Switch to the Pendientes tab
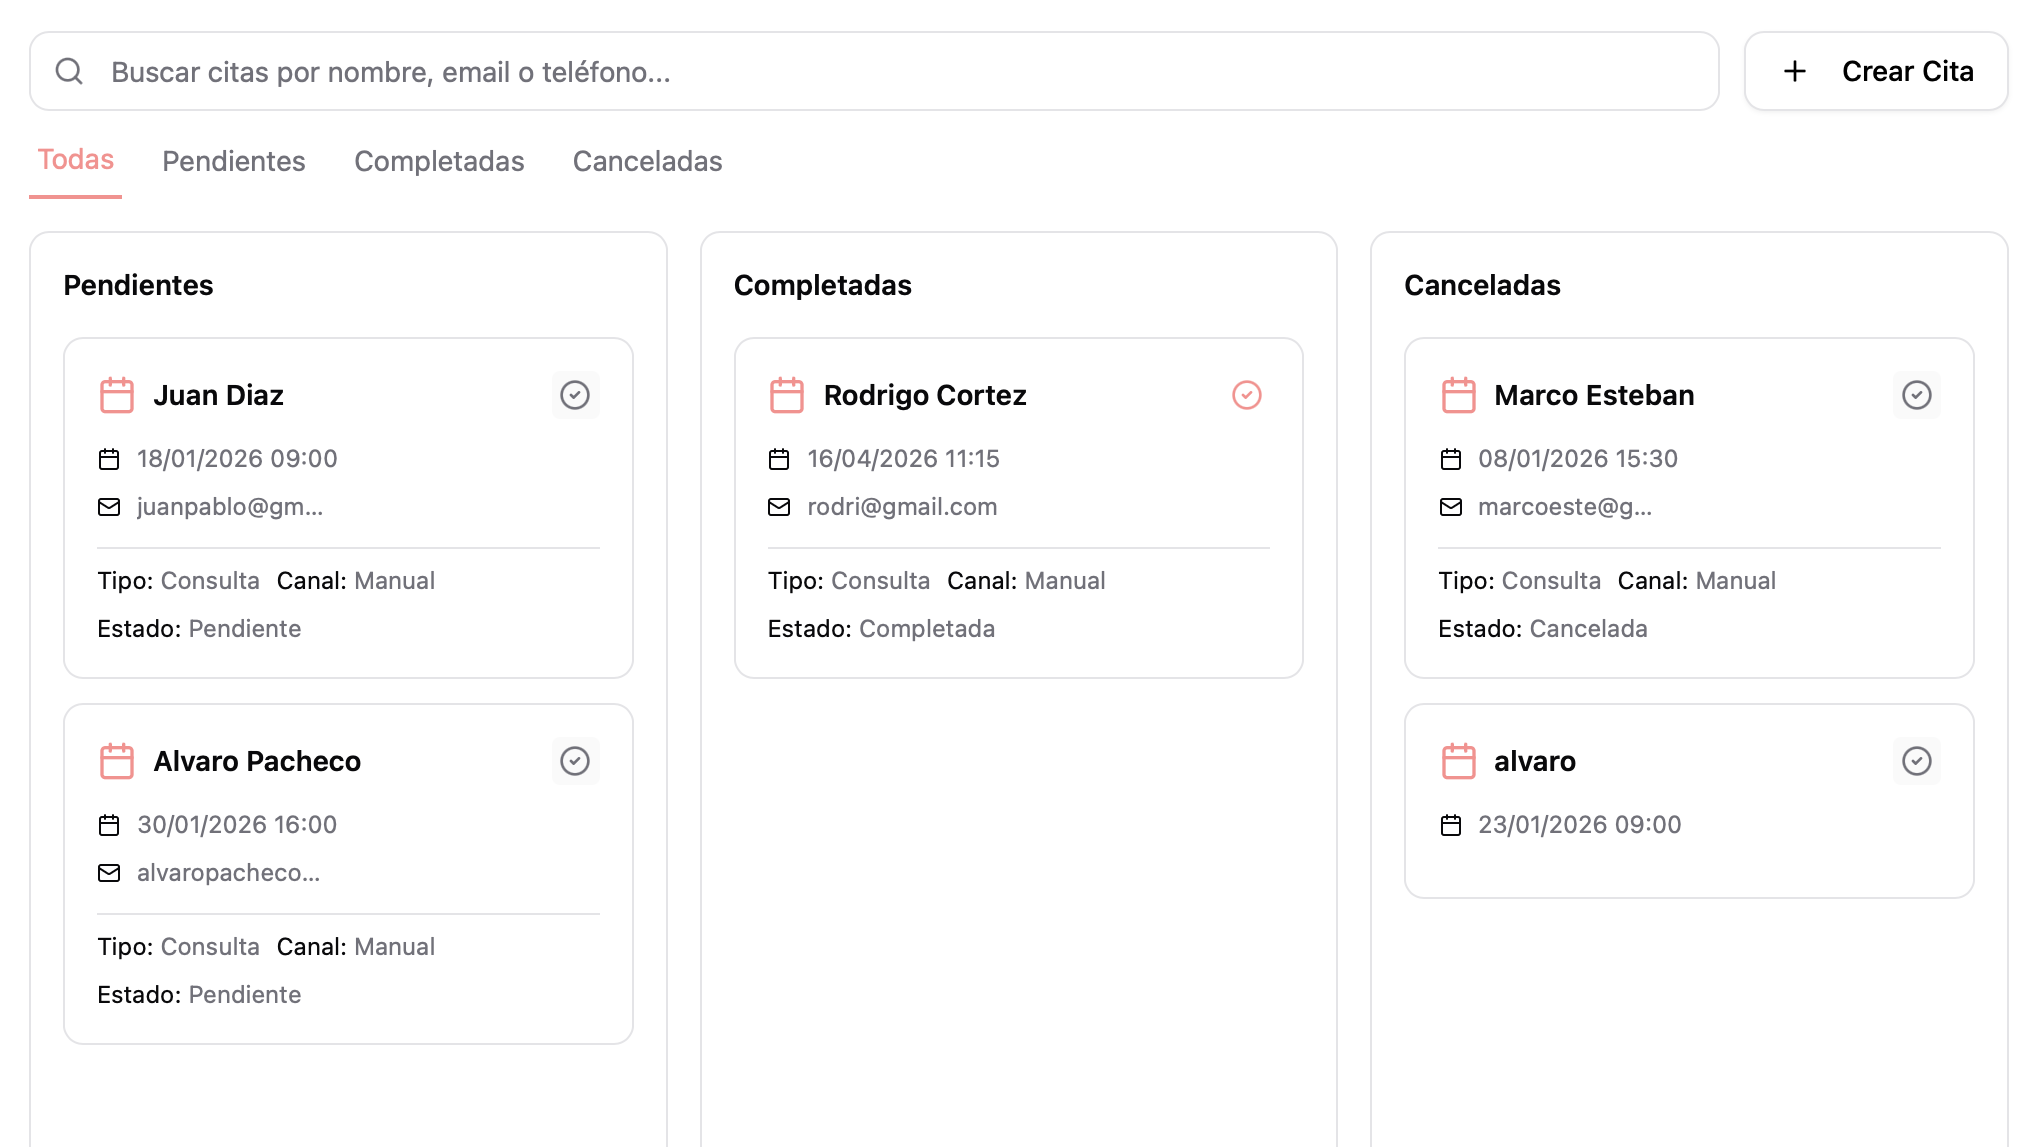 pos(233,161)
